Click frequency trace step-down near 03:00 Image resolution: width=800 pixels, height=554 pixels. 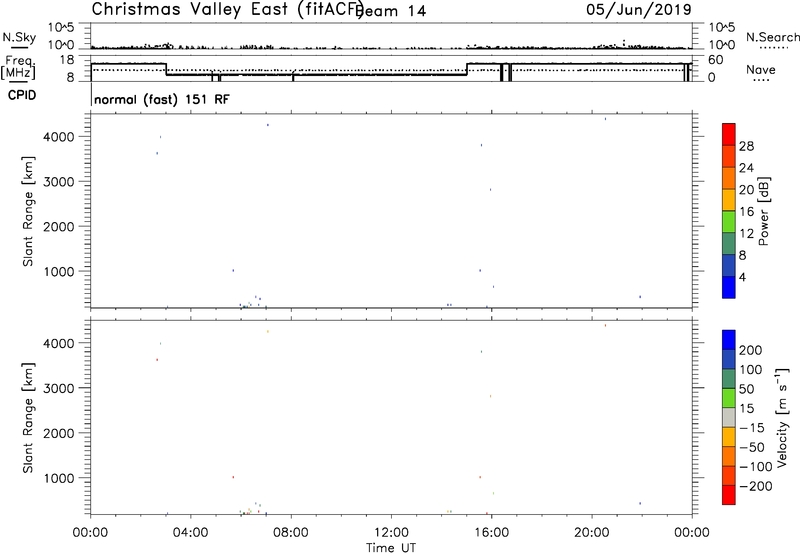[166, 69]
